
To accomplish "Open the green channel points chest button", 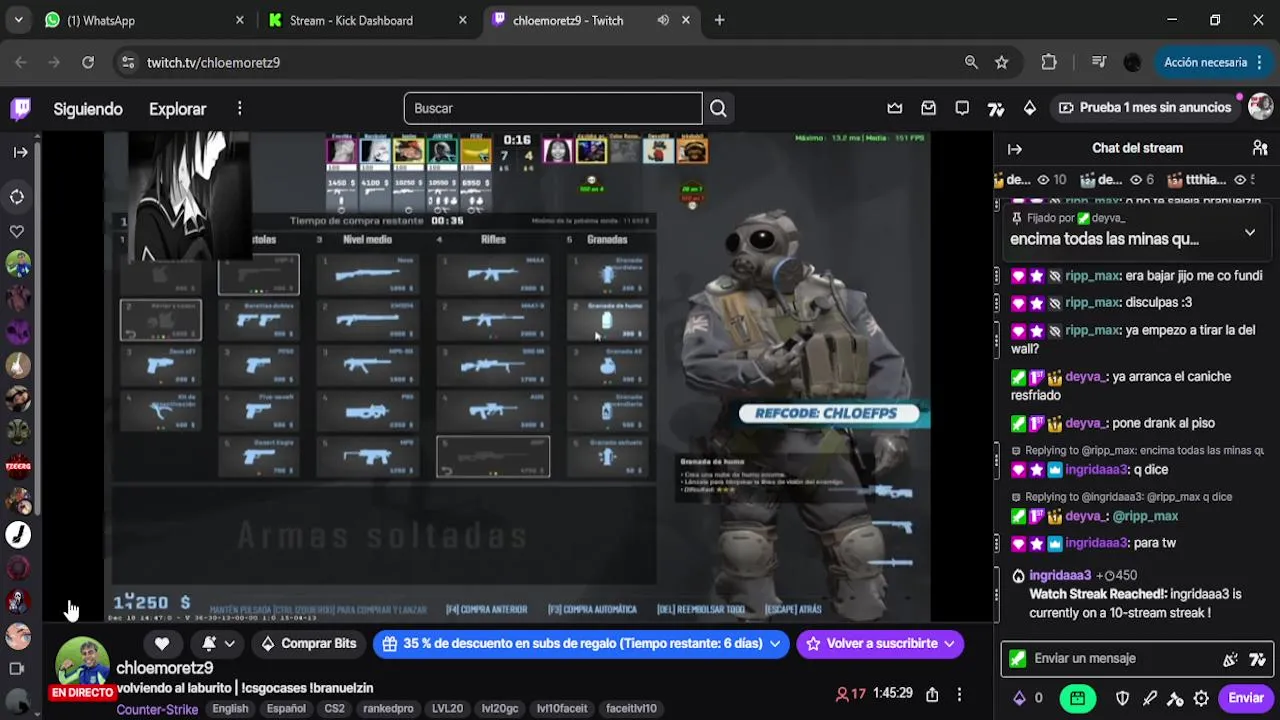I will (x=1077, y=698).
